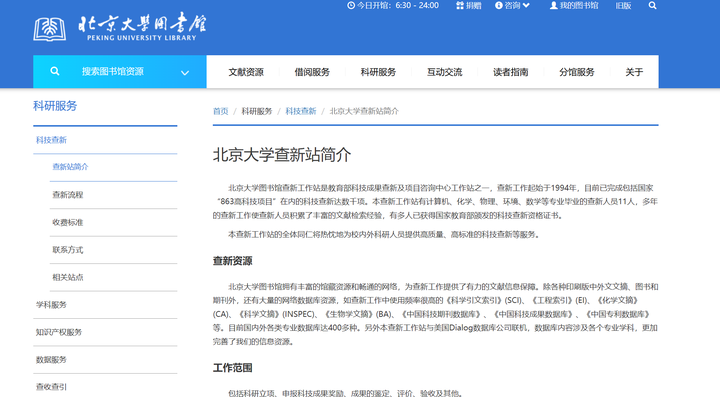The height and width of the screenshot is (397, 720).
Task: Click the donation gift icon
Action: coord(460,6)
